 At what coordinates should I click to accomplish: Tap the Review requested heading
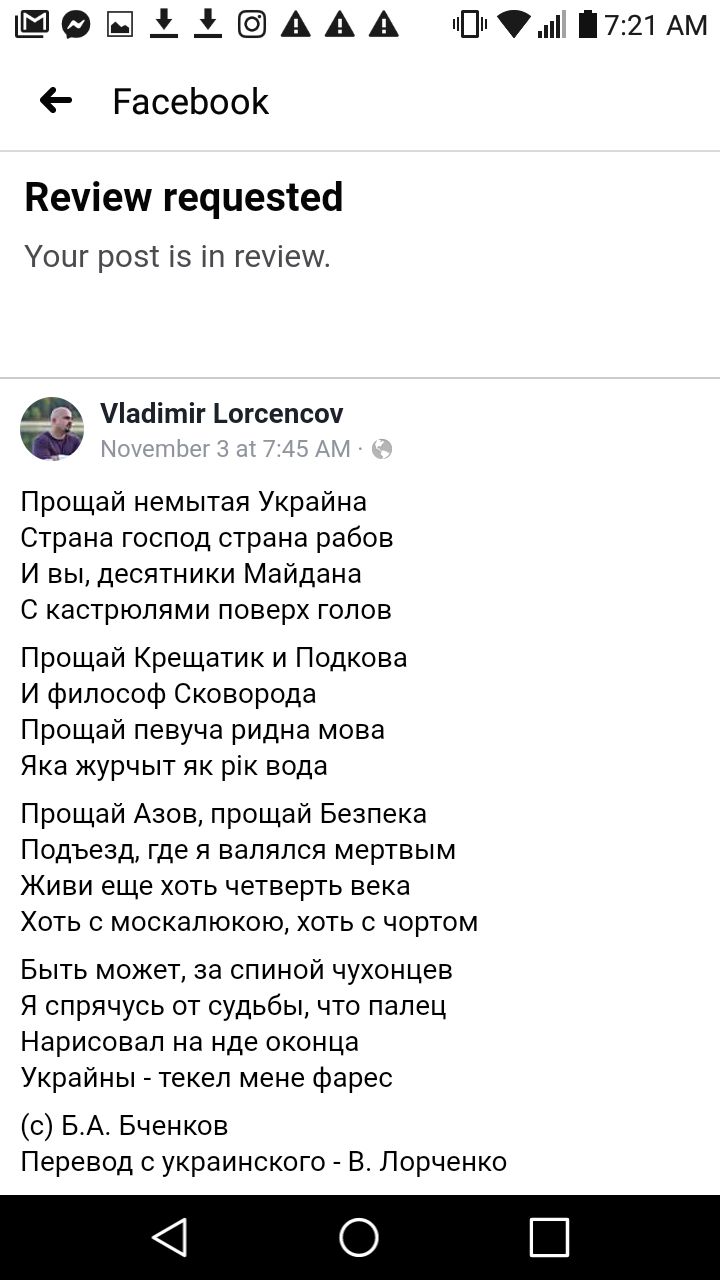184,197
